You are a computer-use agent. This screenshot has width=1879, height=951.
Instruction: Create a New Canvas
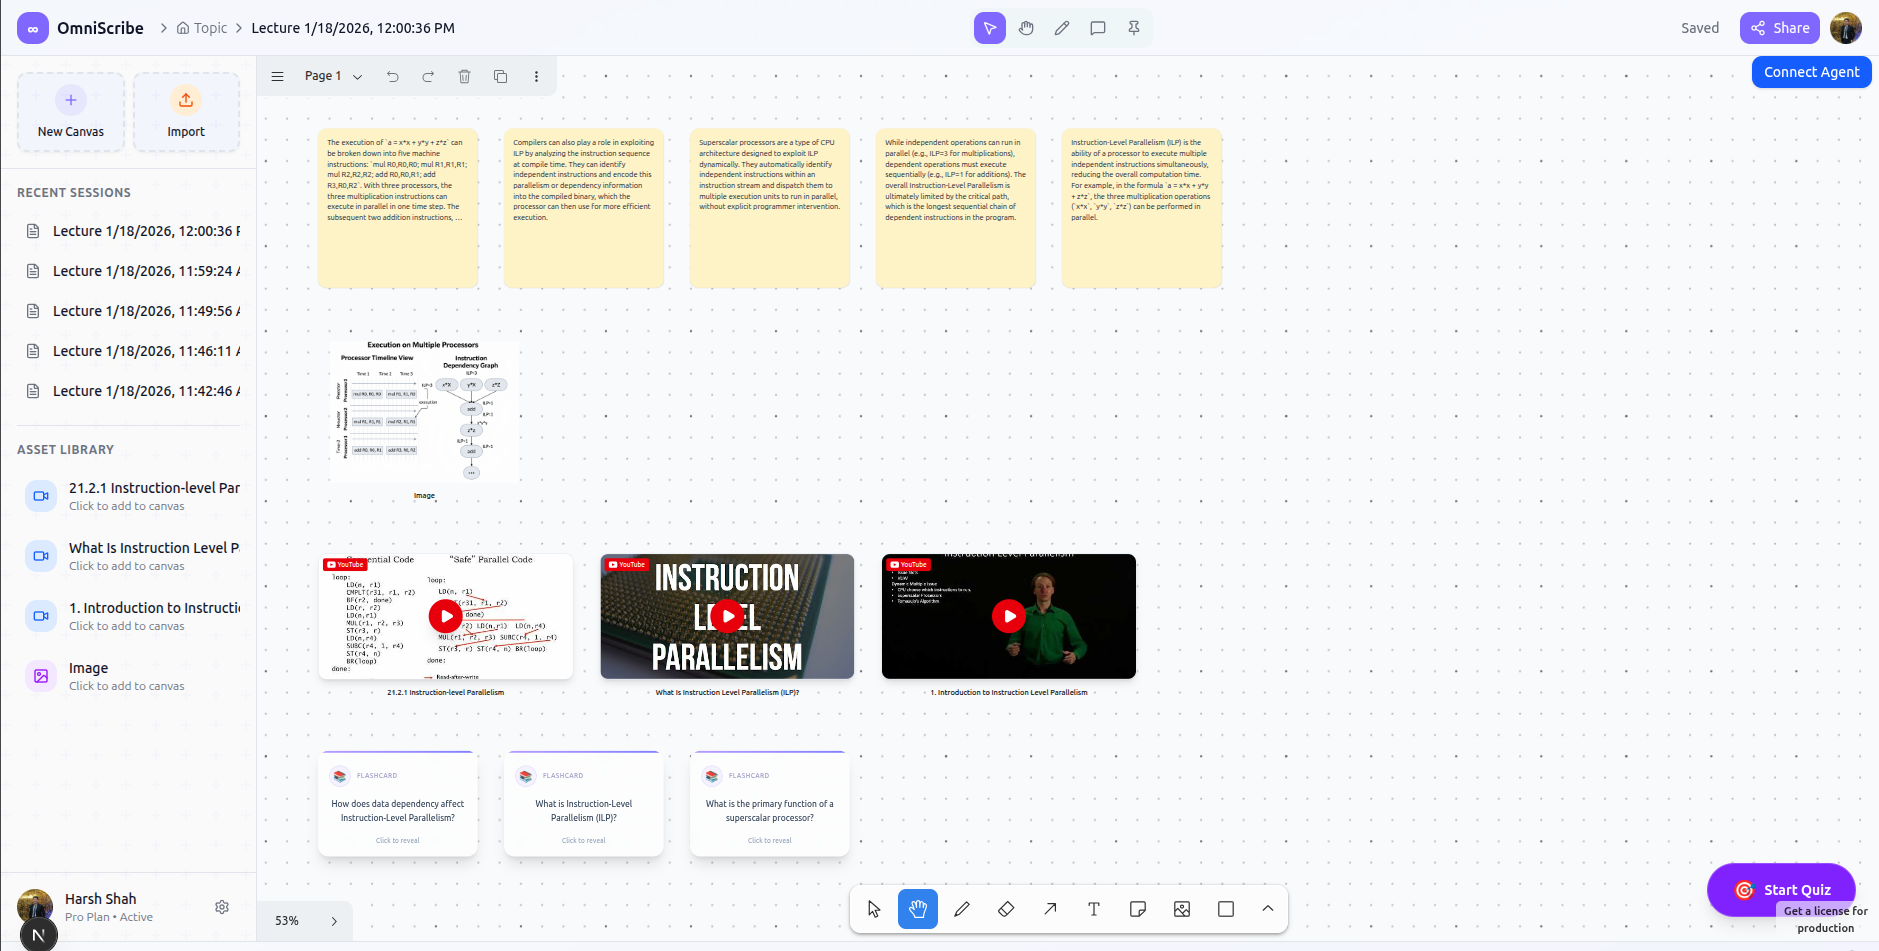tap(71, 112)
